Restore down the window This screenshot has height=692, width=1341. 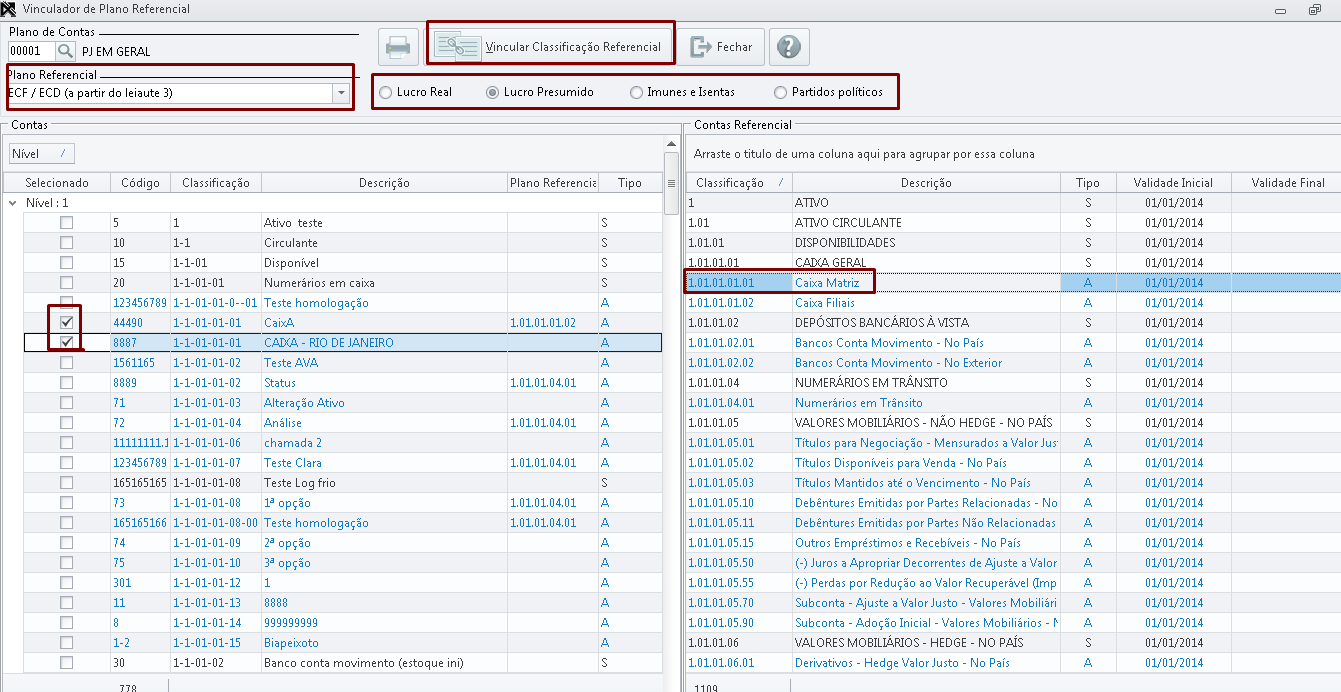pyautogui.click(x=1314, y=9)
